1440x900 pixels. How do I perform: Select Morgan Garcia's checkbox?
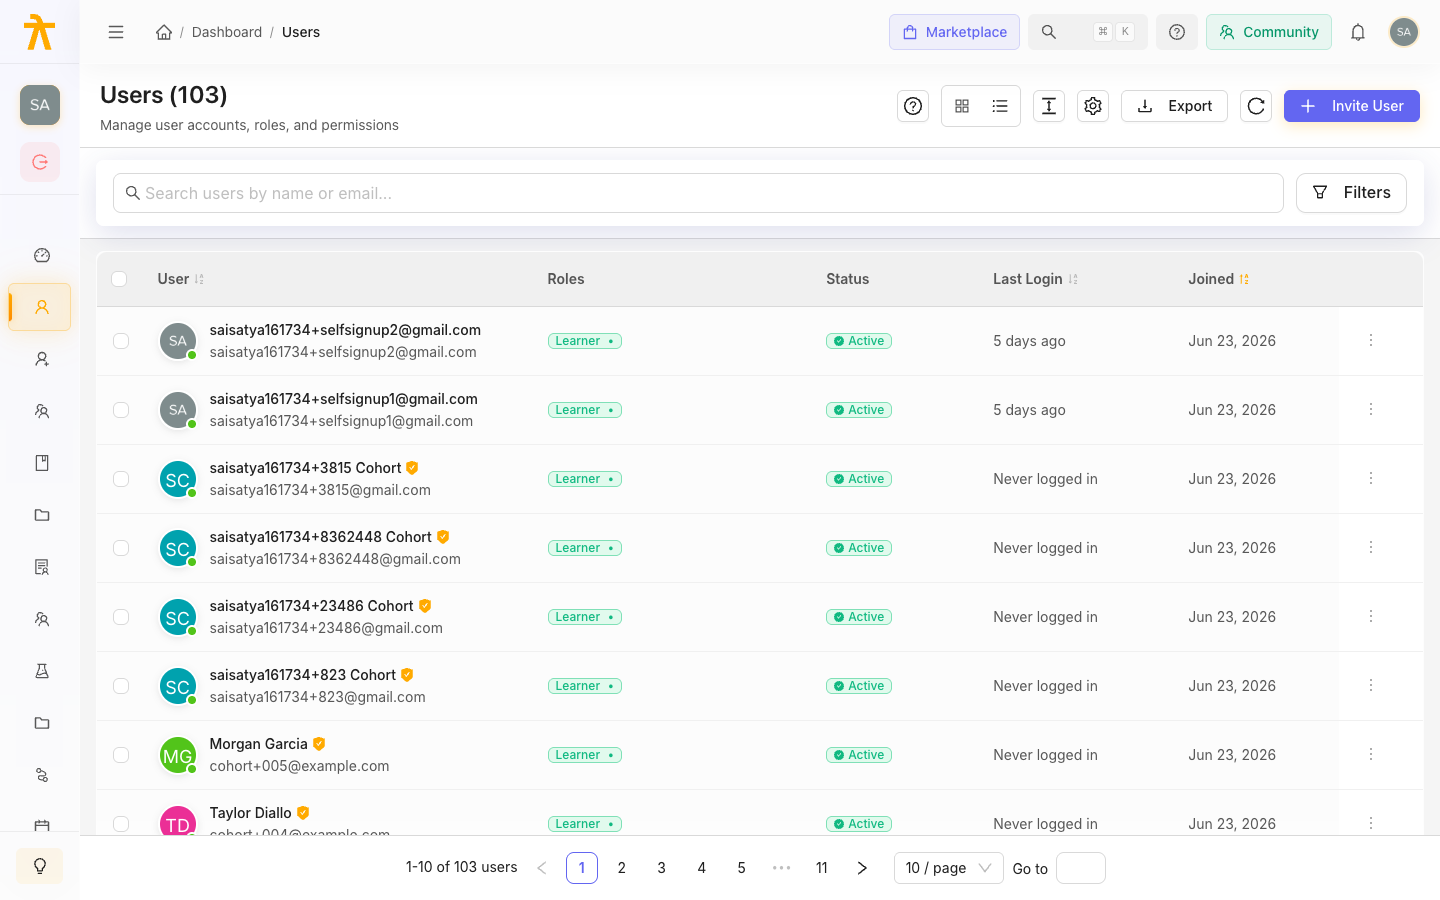point(121,755)
